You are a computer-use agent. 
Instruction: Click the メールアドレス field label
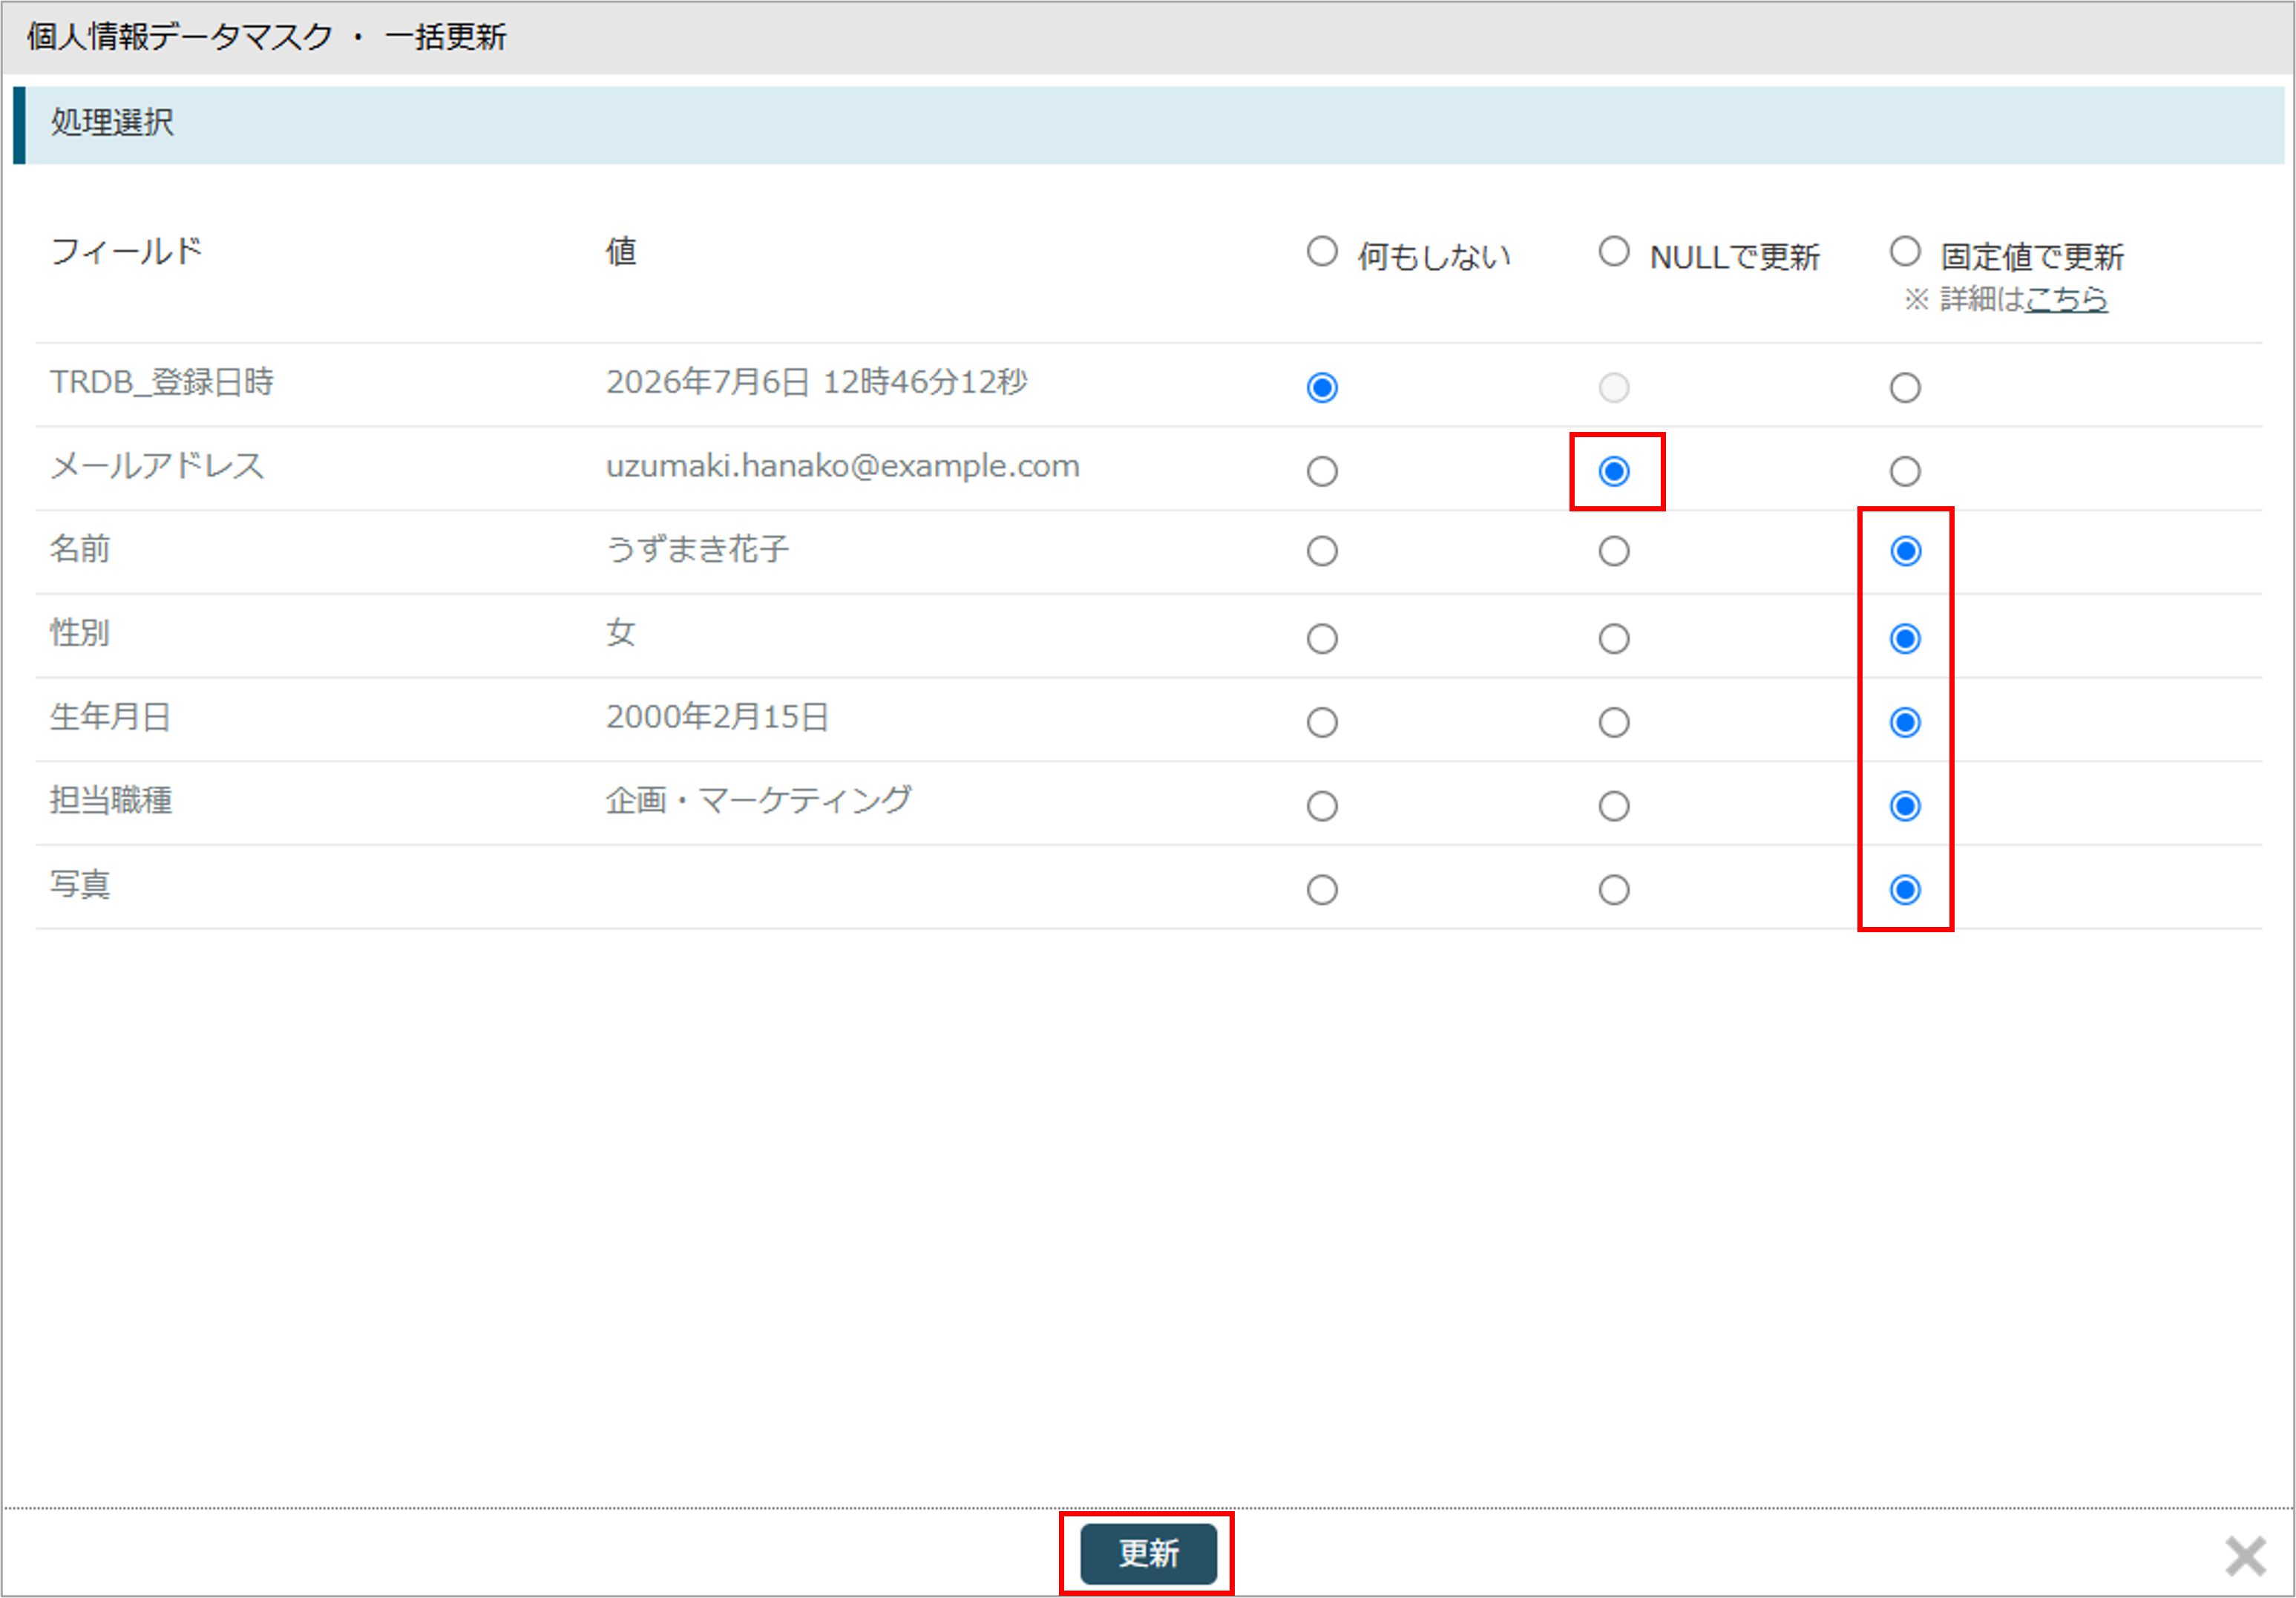[x=157, y=466]
